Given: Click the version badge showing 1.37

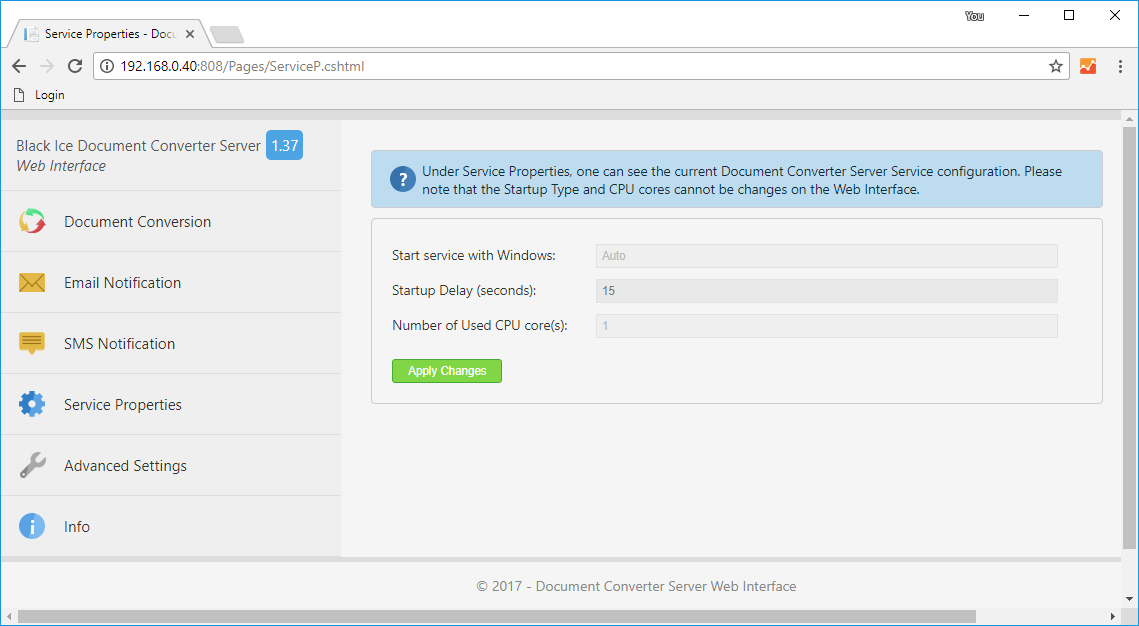Looking at the screenshot, I should tap(283, 145).
